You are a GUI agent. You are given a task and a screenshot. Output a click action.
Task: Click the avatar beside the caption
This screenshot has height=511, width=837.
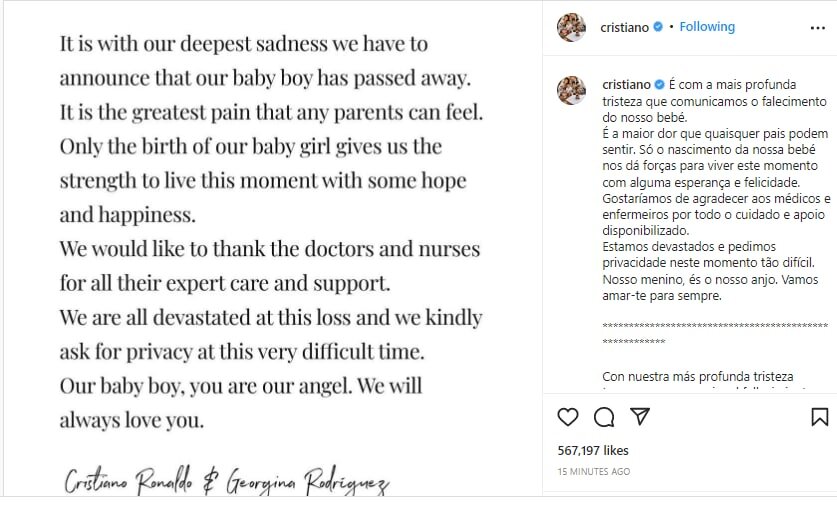click(x=571, y=89)
